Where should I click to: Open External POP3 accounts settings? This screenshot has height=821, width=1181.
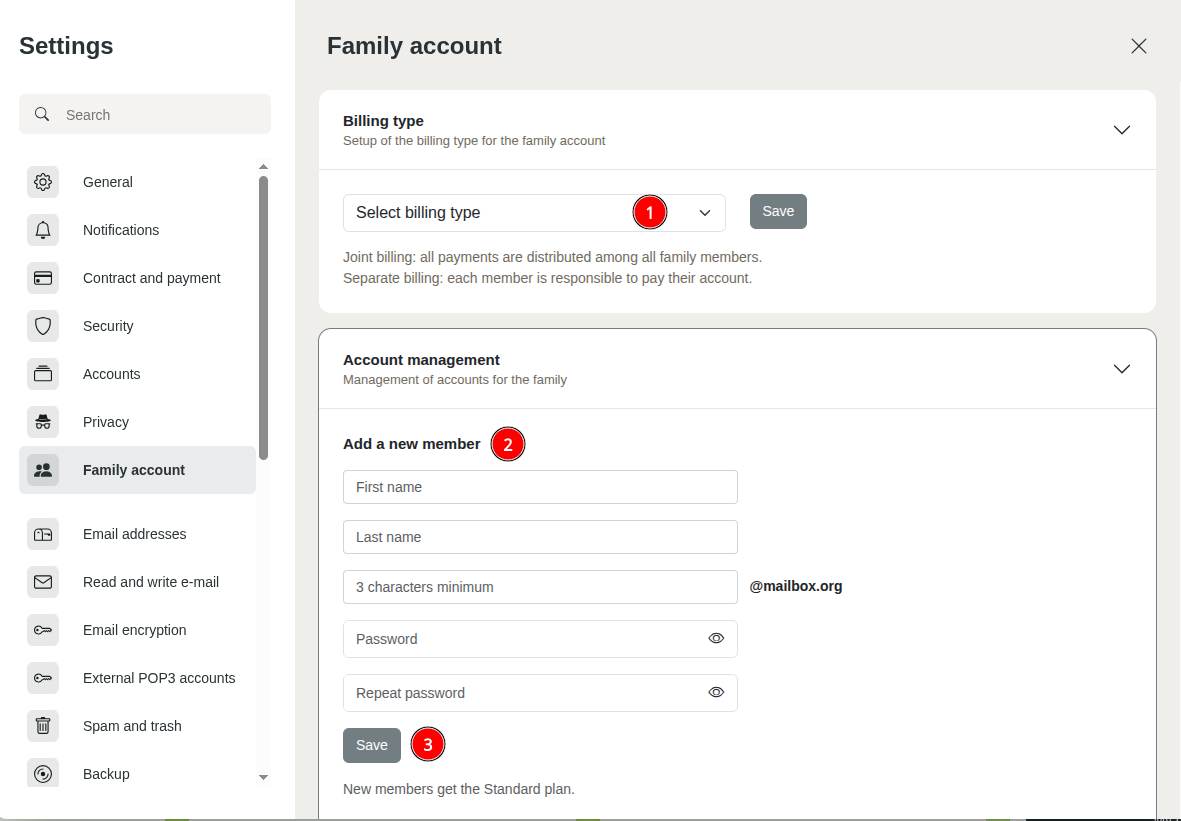coord(159,678)
